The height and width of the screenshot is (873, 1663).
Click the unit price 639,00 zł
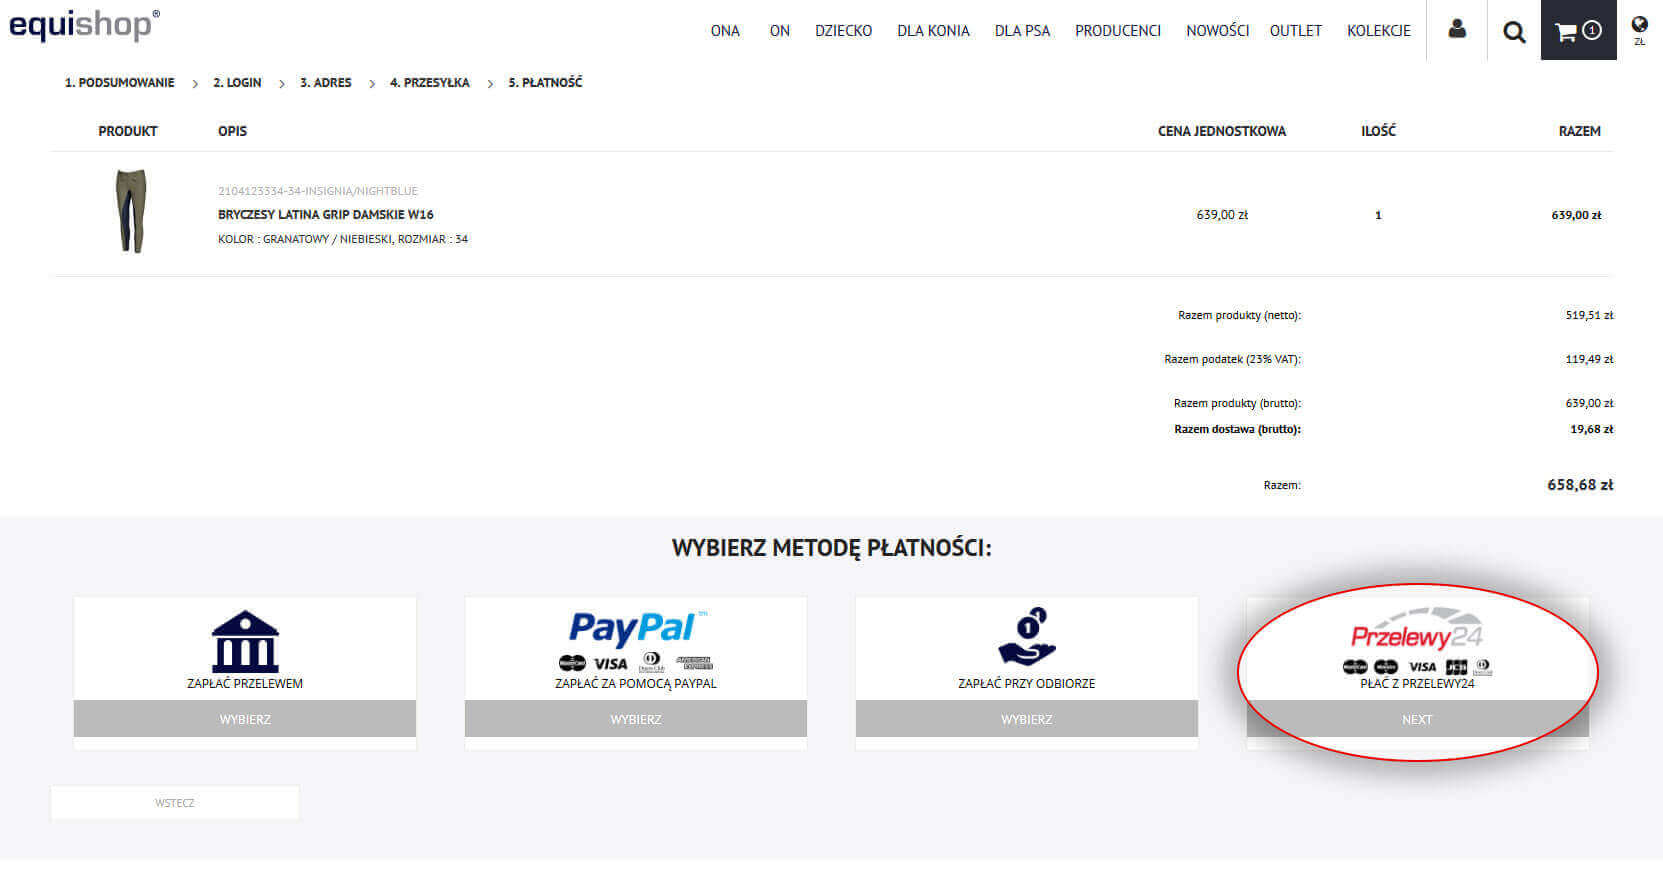pos(1222,215)
